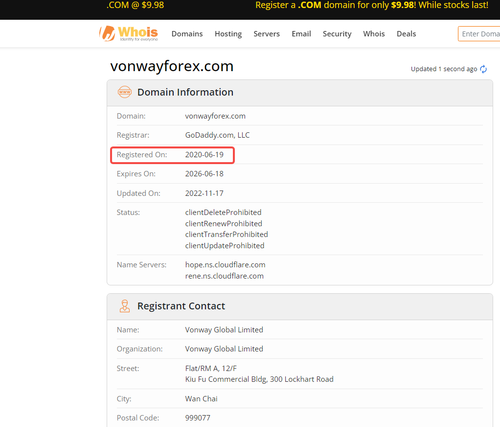Open the Security menu
The width and height of the screenshot is (500, 427).
tap(337, 34)
